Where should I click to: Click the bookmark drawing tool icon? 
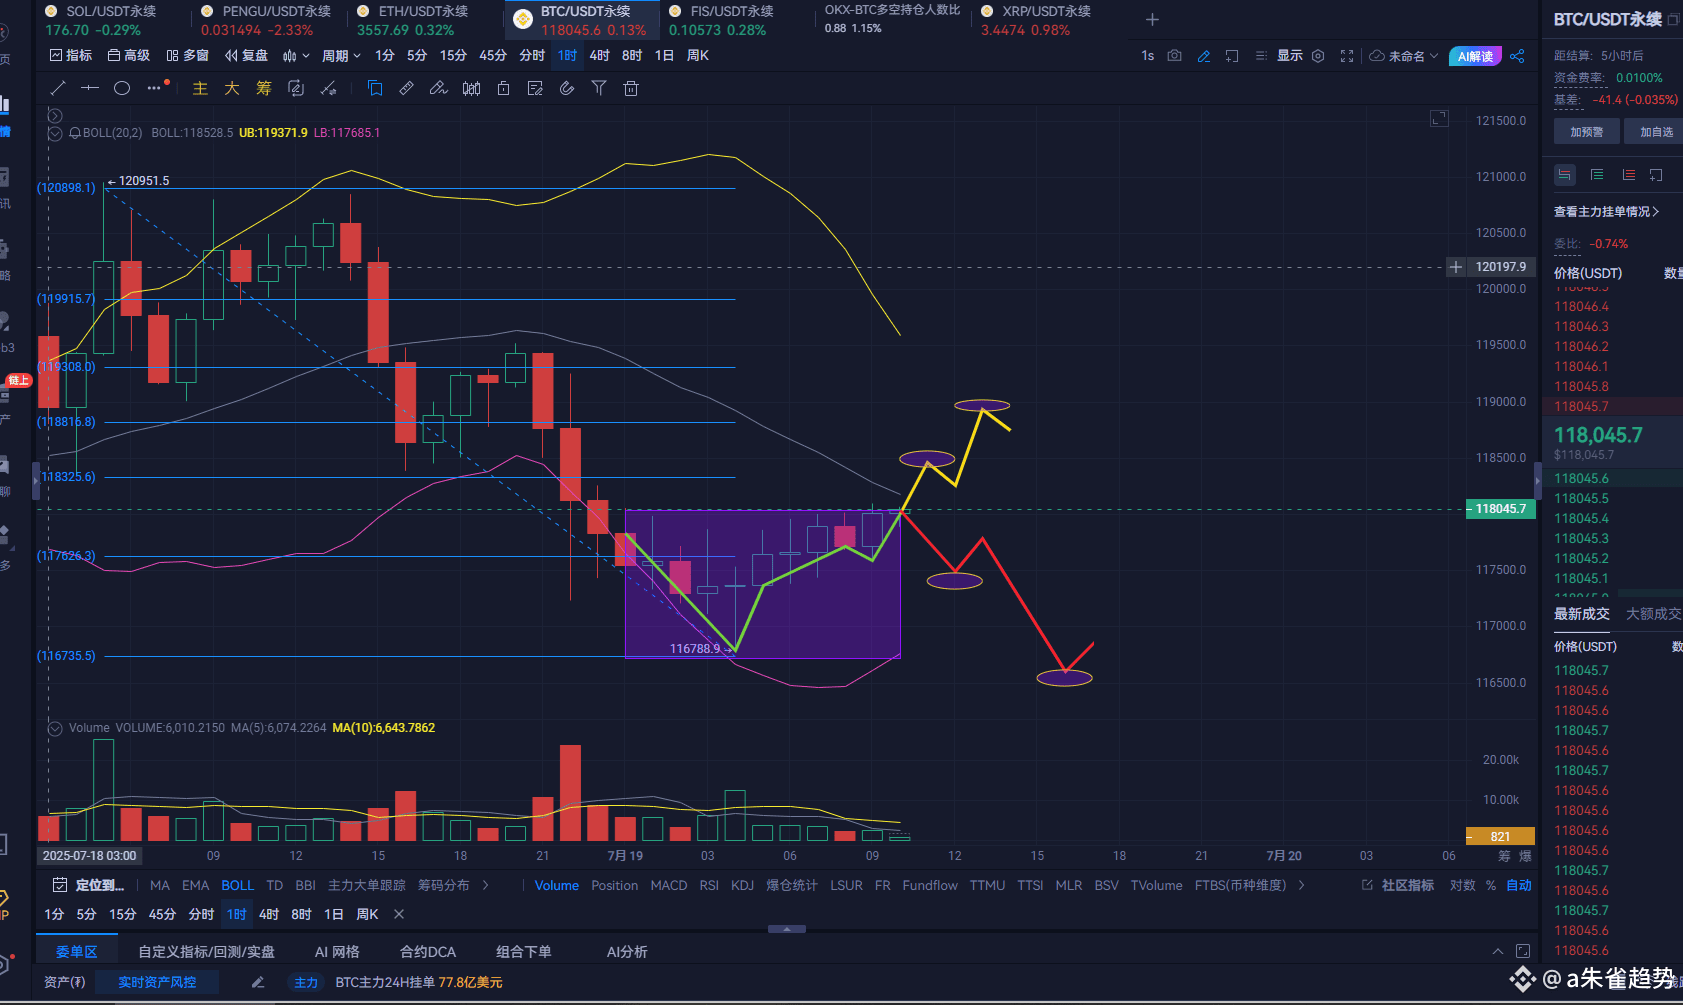pos(375,88)
